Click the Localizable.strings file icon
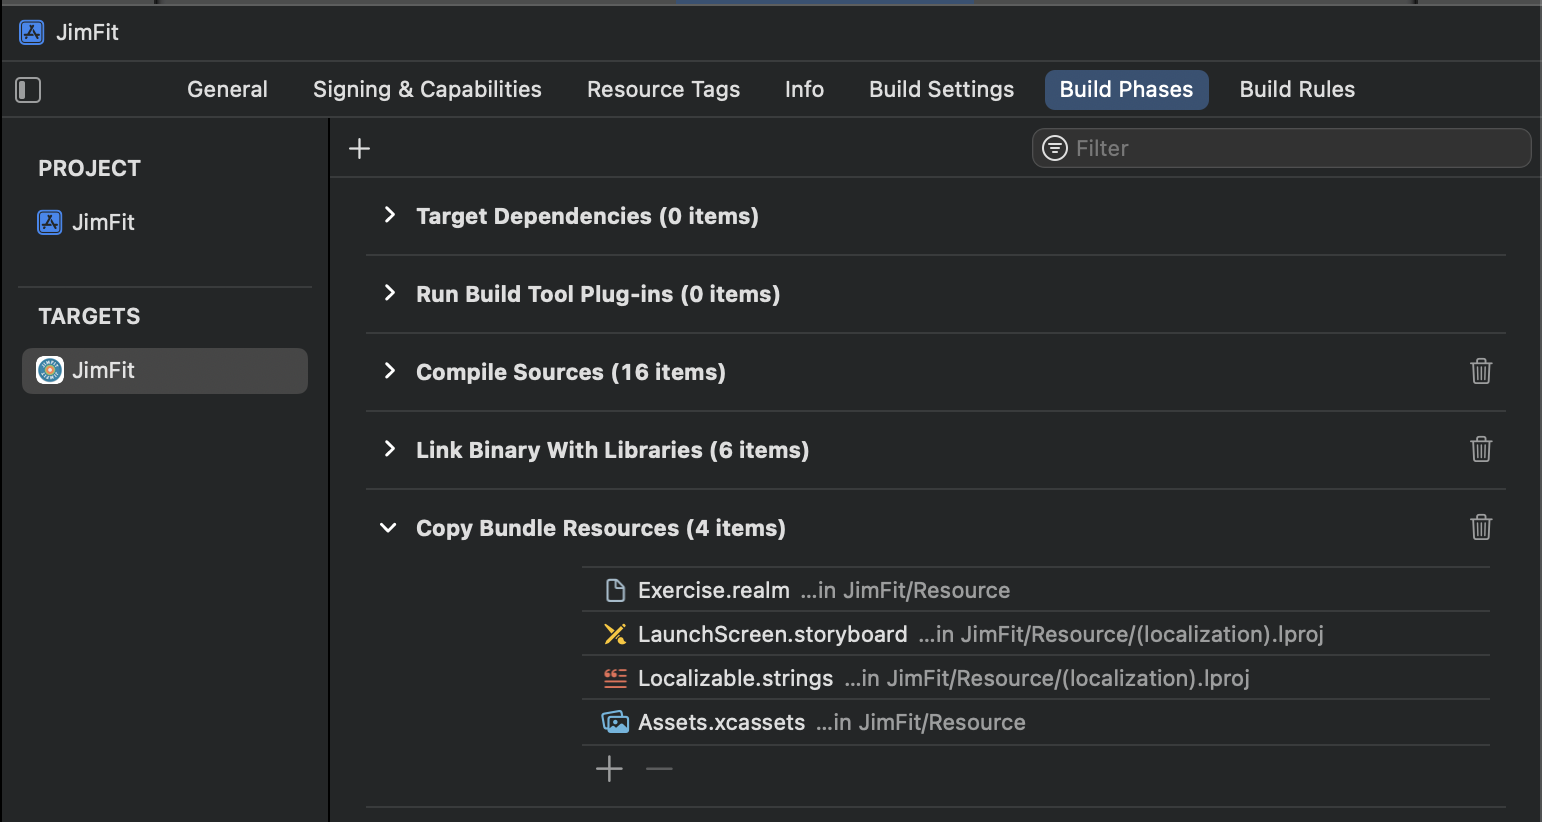 click(x=615, y=678)
